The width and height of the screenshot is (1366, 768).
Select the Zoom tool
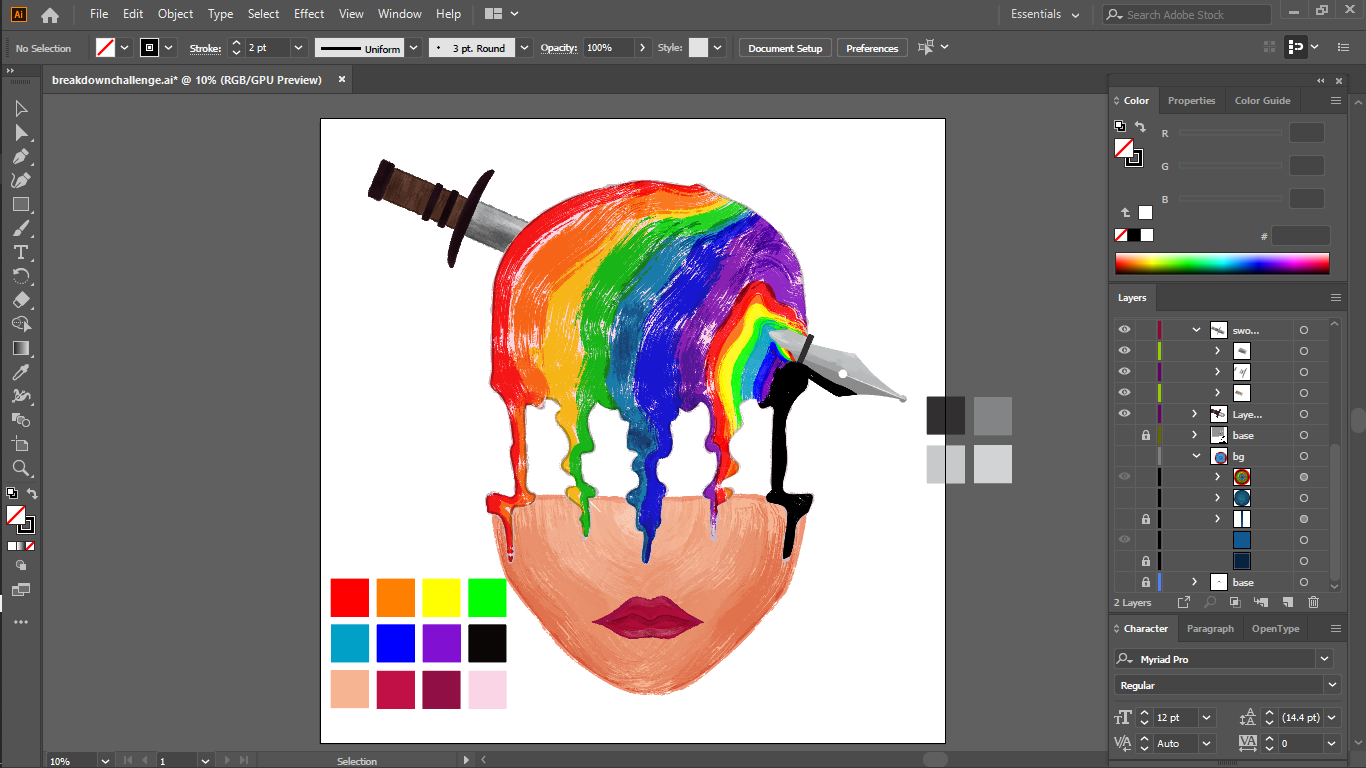[x=21, y=468]
